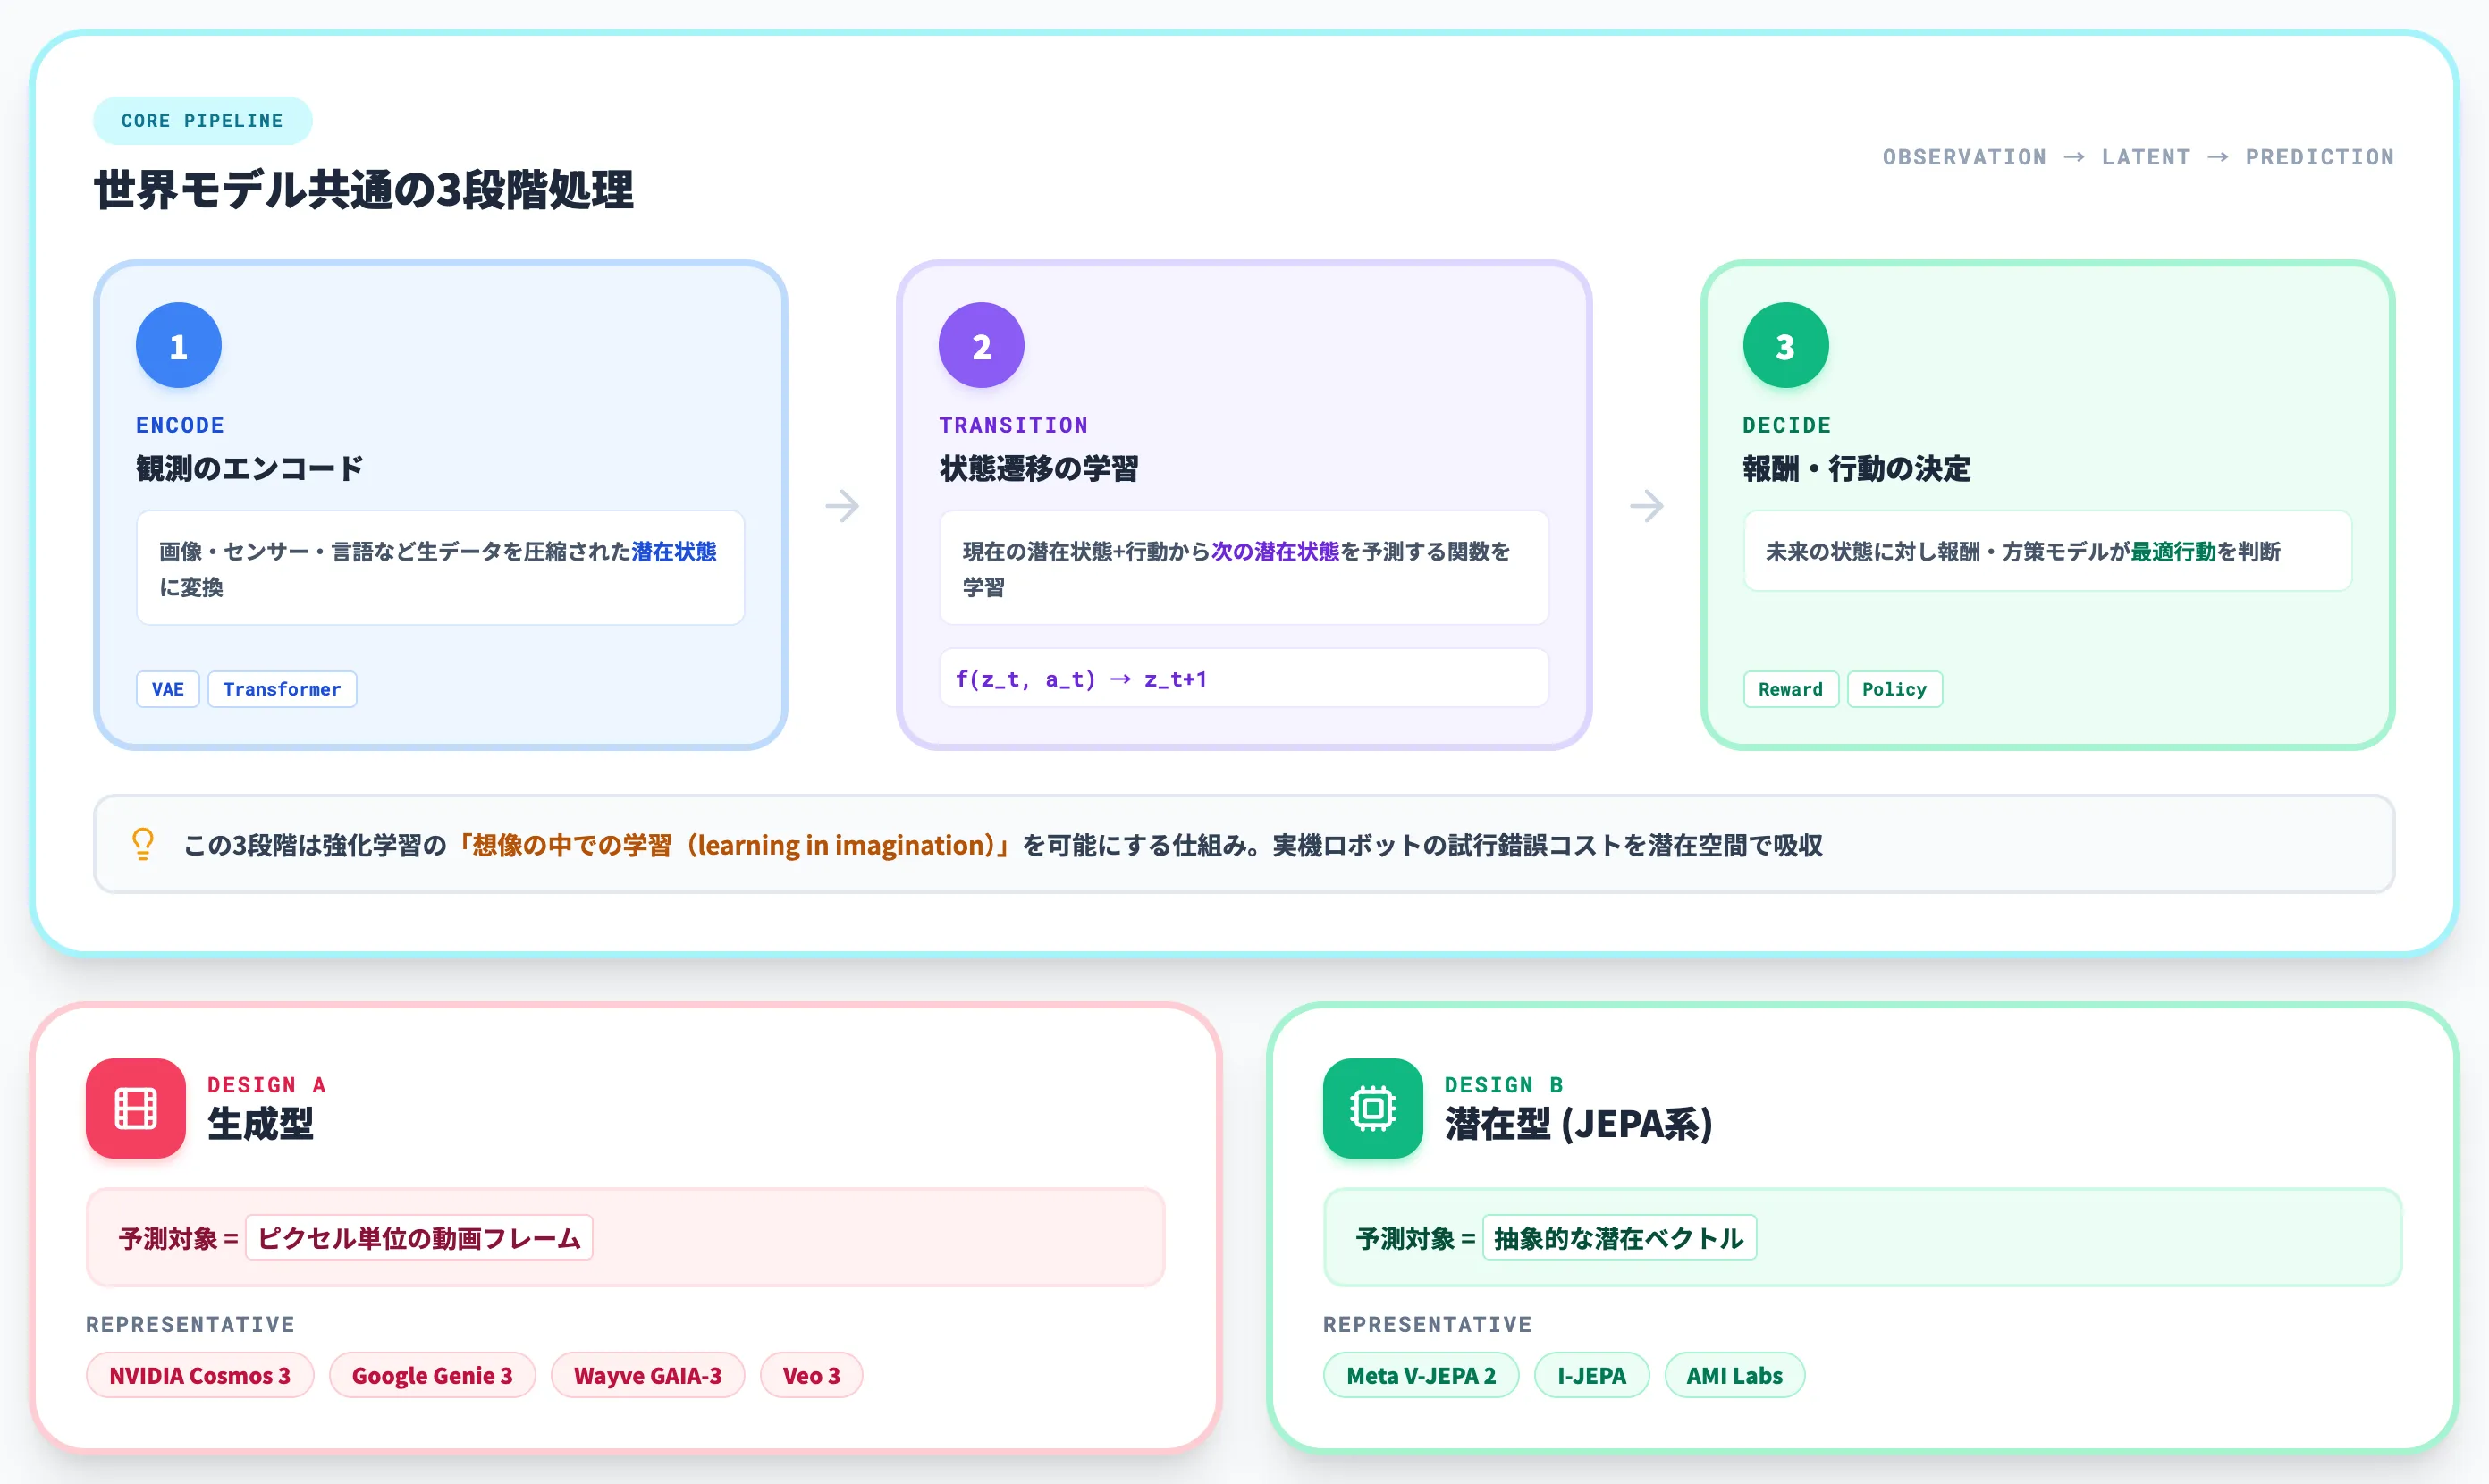Click the formula f(z_t, a_t) → z_t+1

(x=1081, y=679)
